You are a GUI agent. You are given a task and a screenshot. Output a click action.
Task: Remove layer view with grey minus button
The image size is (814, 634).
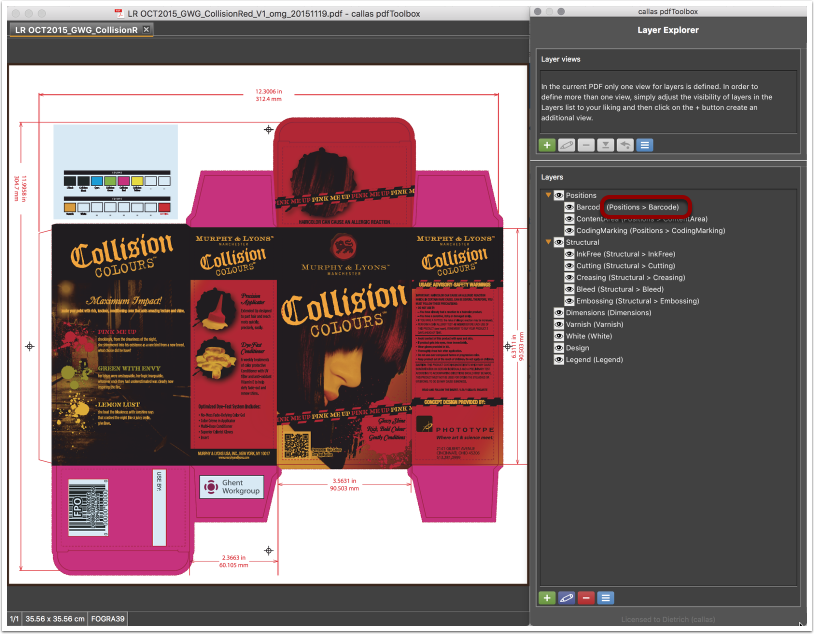coord(586,145)
